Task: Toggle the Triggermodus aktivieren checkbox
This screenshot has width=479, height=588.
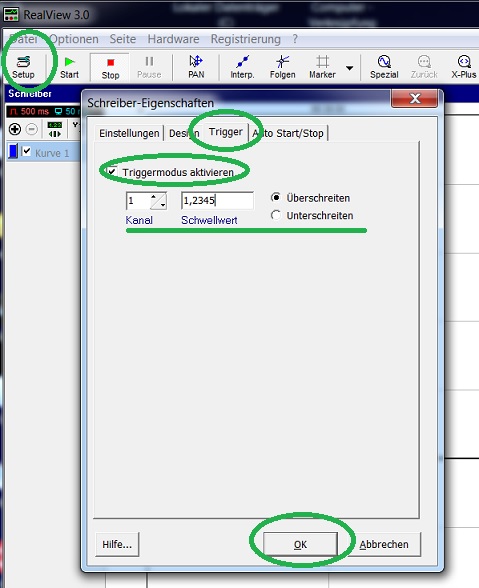Action: click(x=112, y=172)
